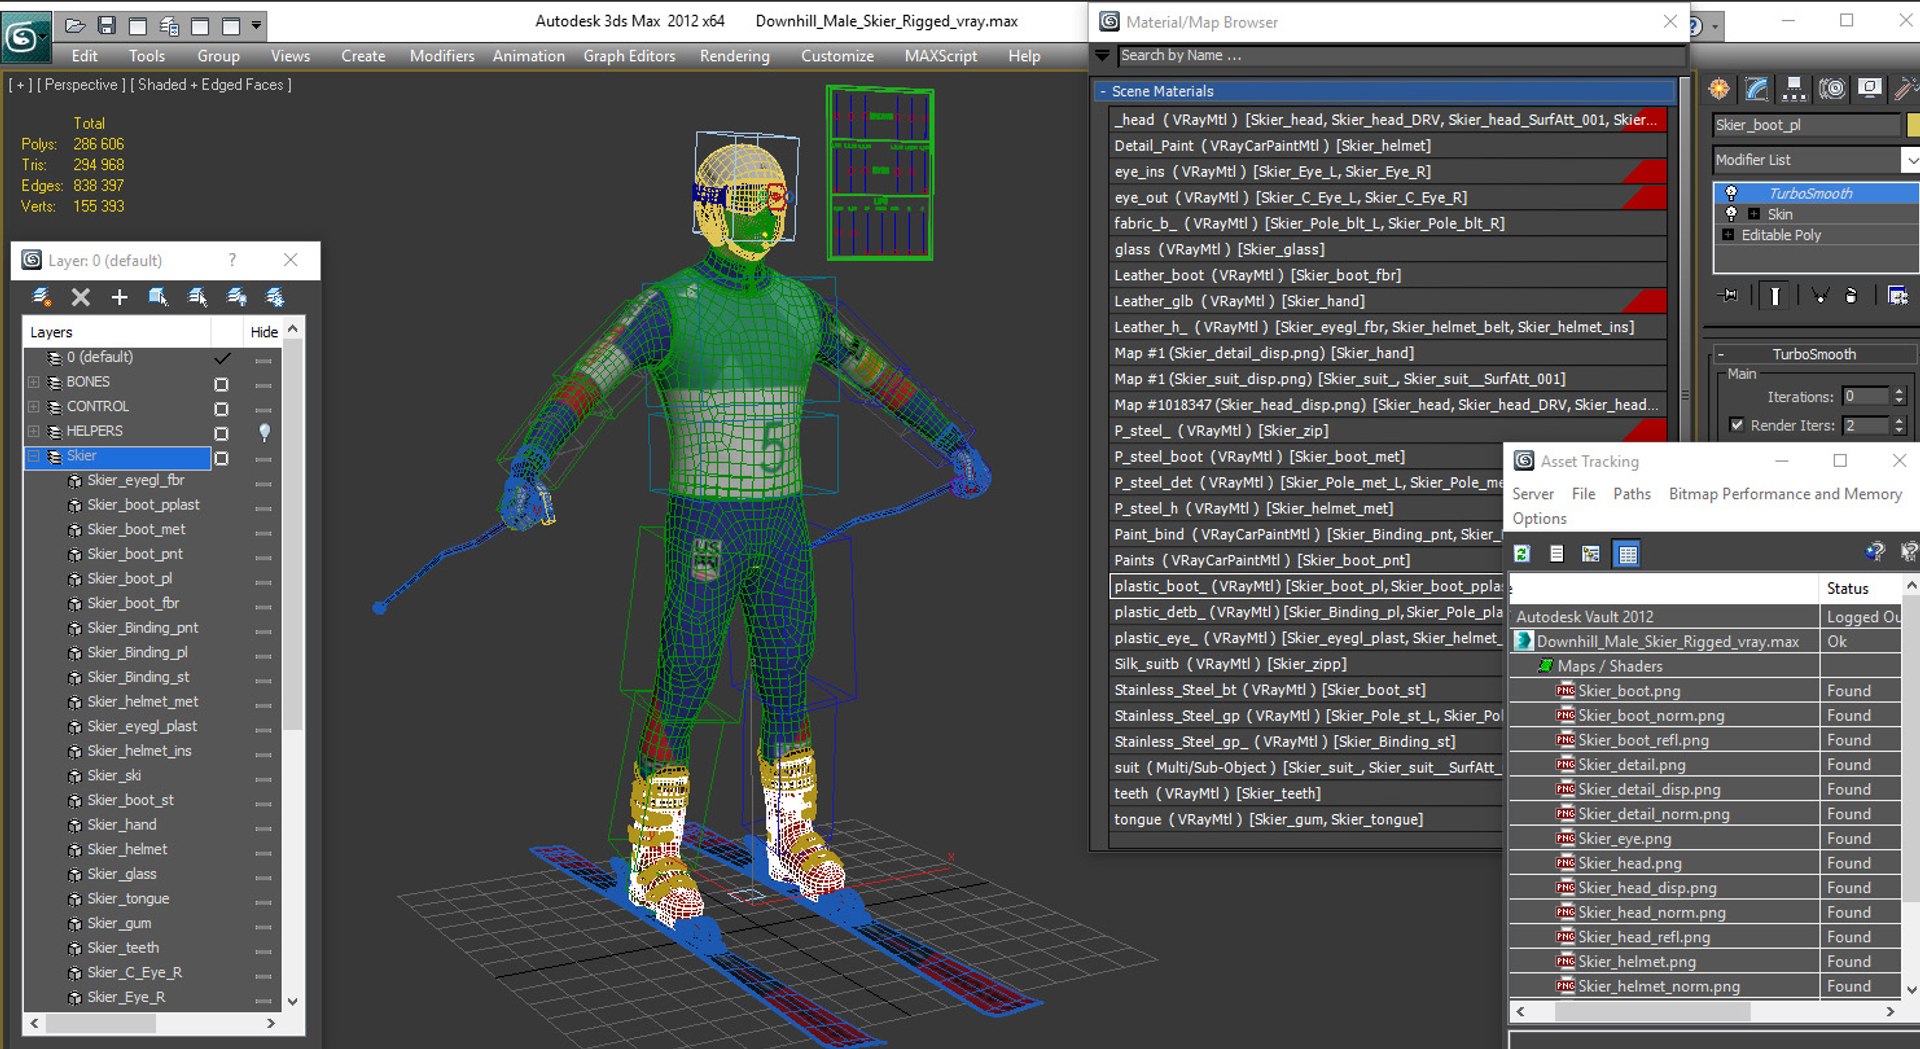1920x1049 pixels.
Task: Click object color swatch beside Skier_boot_pl name
Action: (1913, 125)
